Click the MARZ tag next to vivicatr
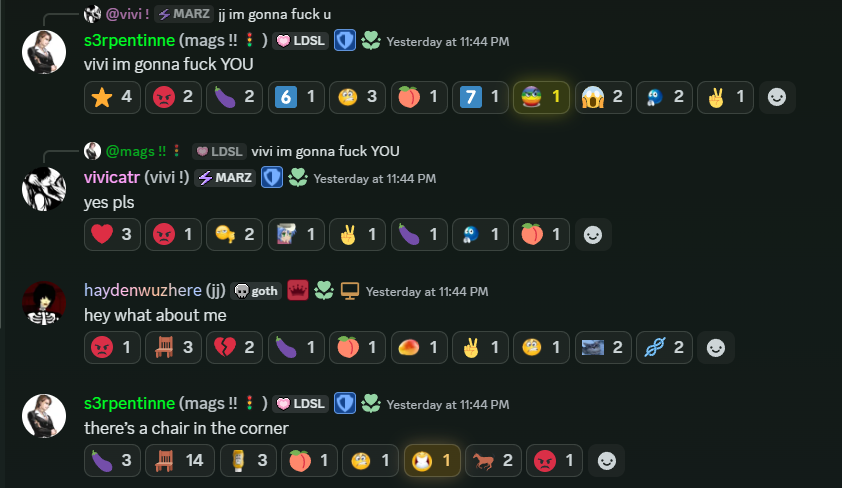842x488 pixels. click(x=225, y=178)
